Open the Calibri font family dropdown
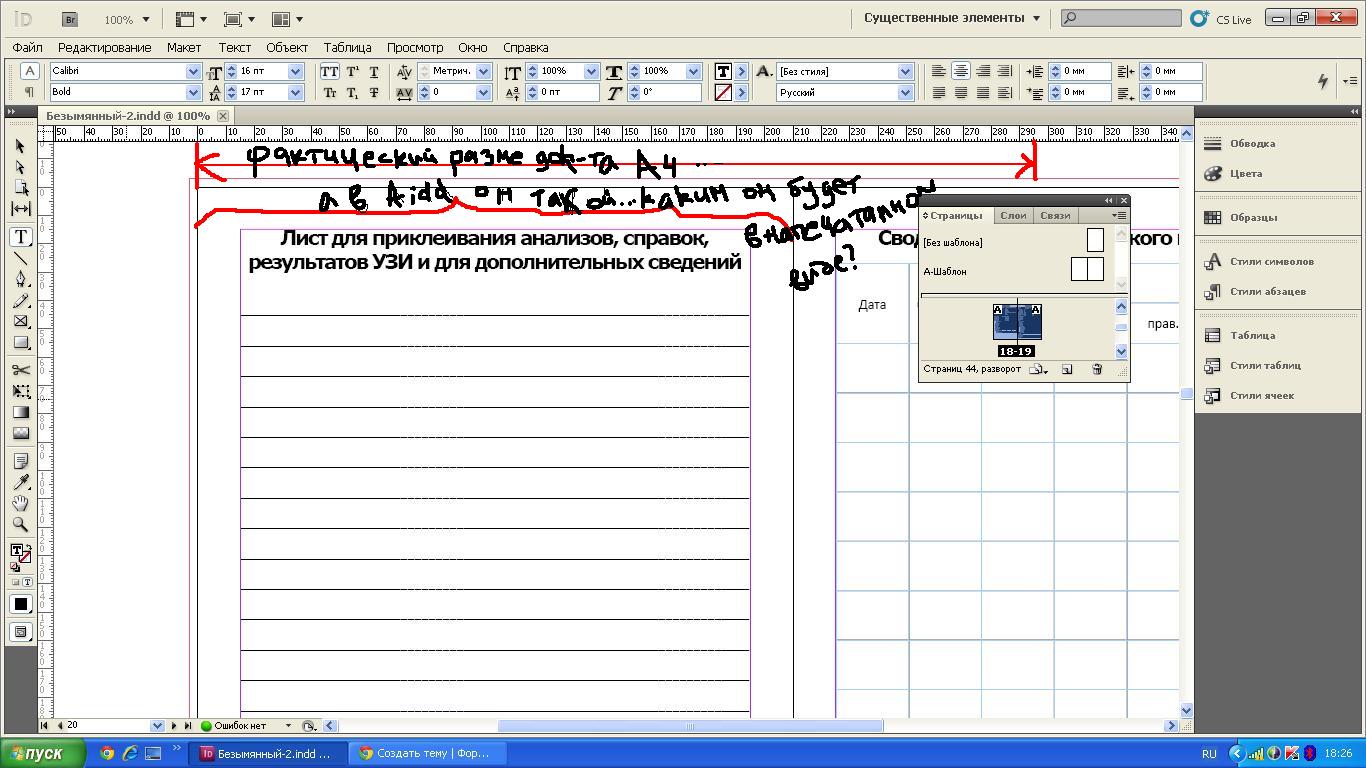Image resolution: width=1366 pixels, height=768 pixels. point(193,71)
